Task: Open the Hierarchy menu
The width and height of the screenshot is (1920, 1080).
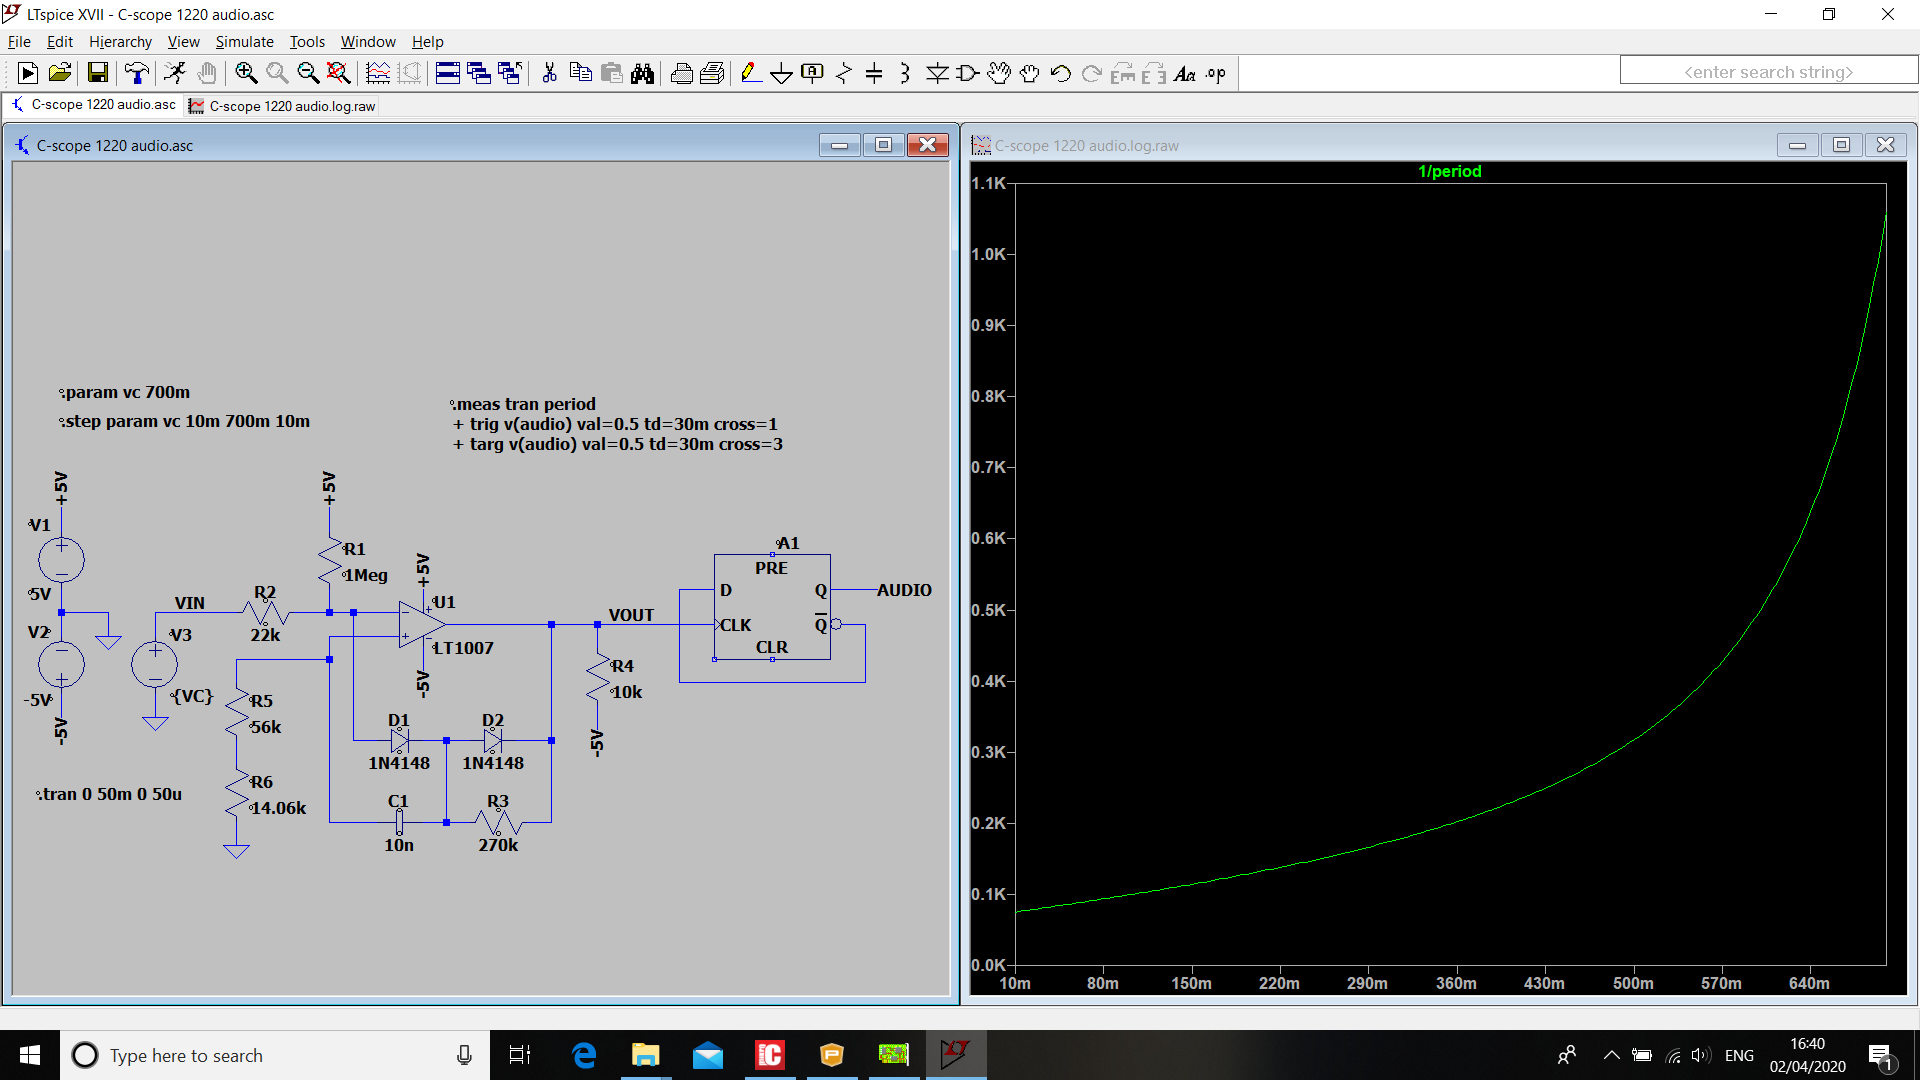Action: (x=120, y=42)
